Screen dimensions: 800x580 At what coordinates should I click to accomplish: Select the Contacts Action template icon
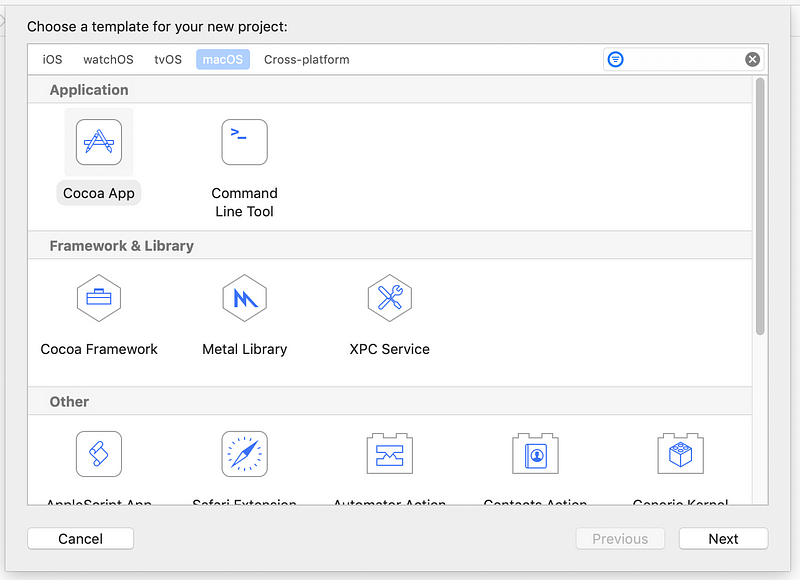[535, 453]
